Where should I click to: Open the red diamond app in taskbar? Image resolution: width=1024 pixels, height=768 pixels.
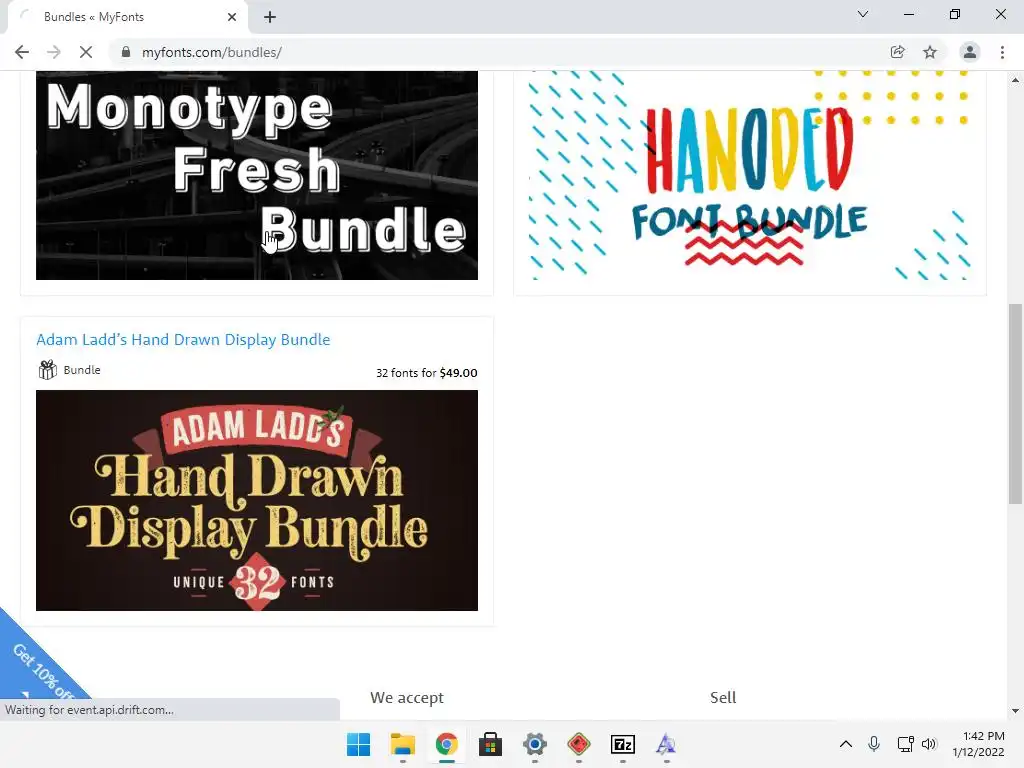(x=579, y=744)
